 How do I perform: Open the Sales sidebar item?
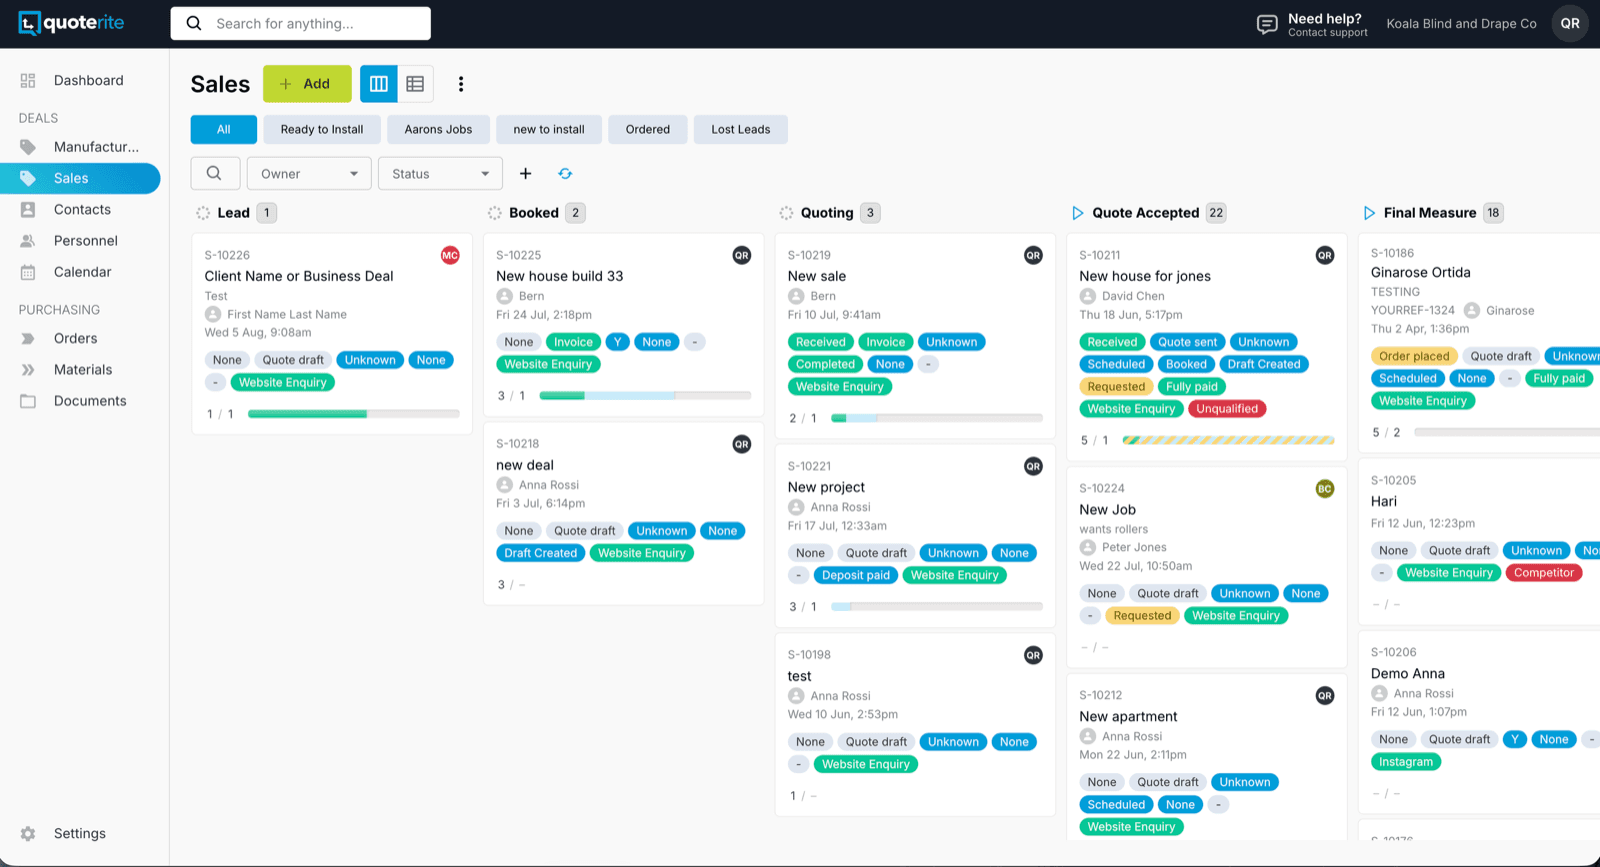(80, 178)
